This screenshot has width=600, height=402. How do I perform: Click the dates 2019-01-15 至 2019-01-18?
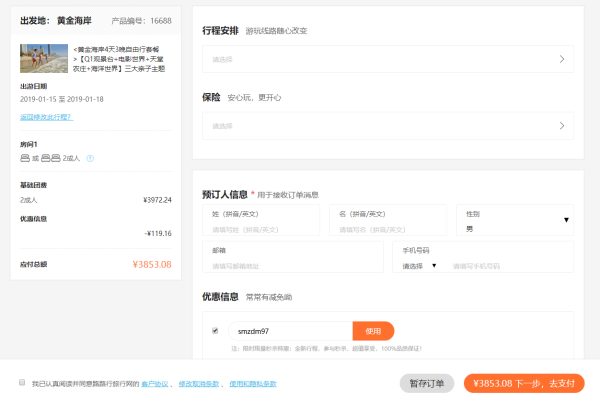[x=62, y=99]
